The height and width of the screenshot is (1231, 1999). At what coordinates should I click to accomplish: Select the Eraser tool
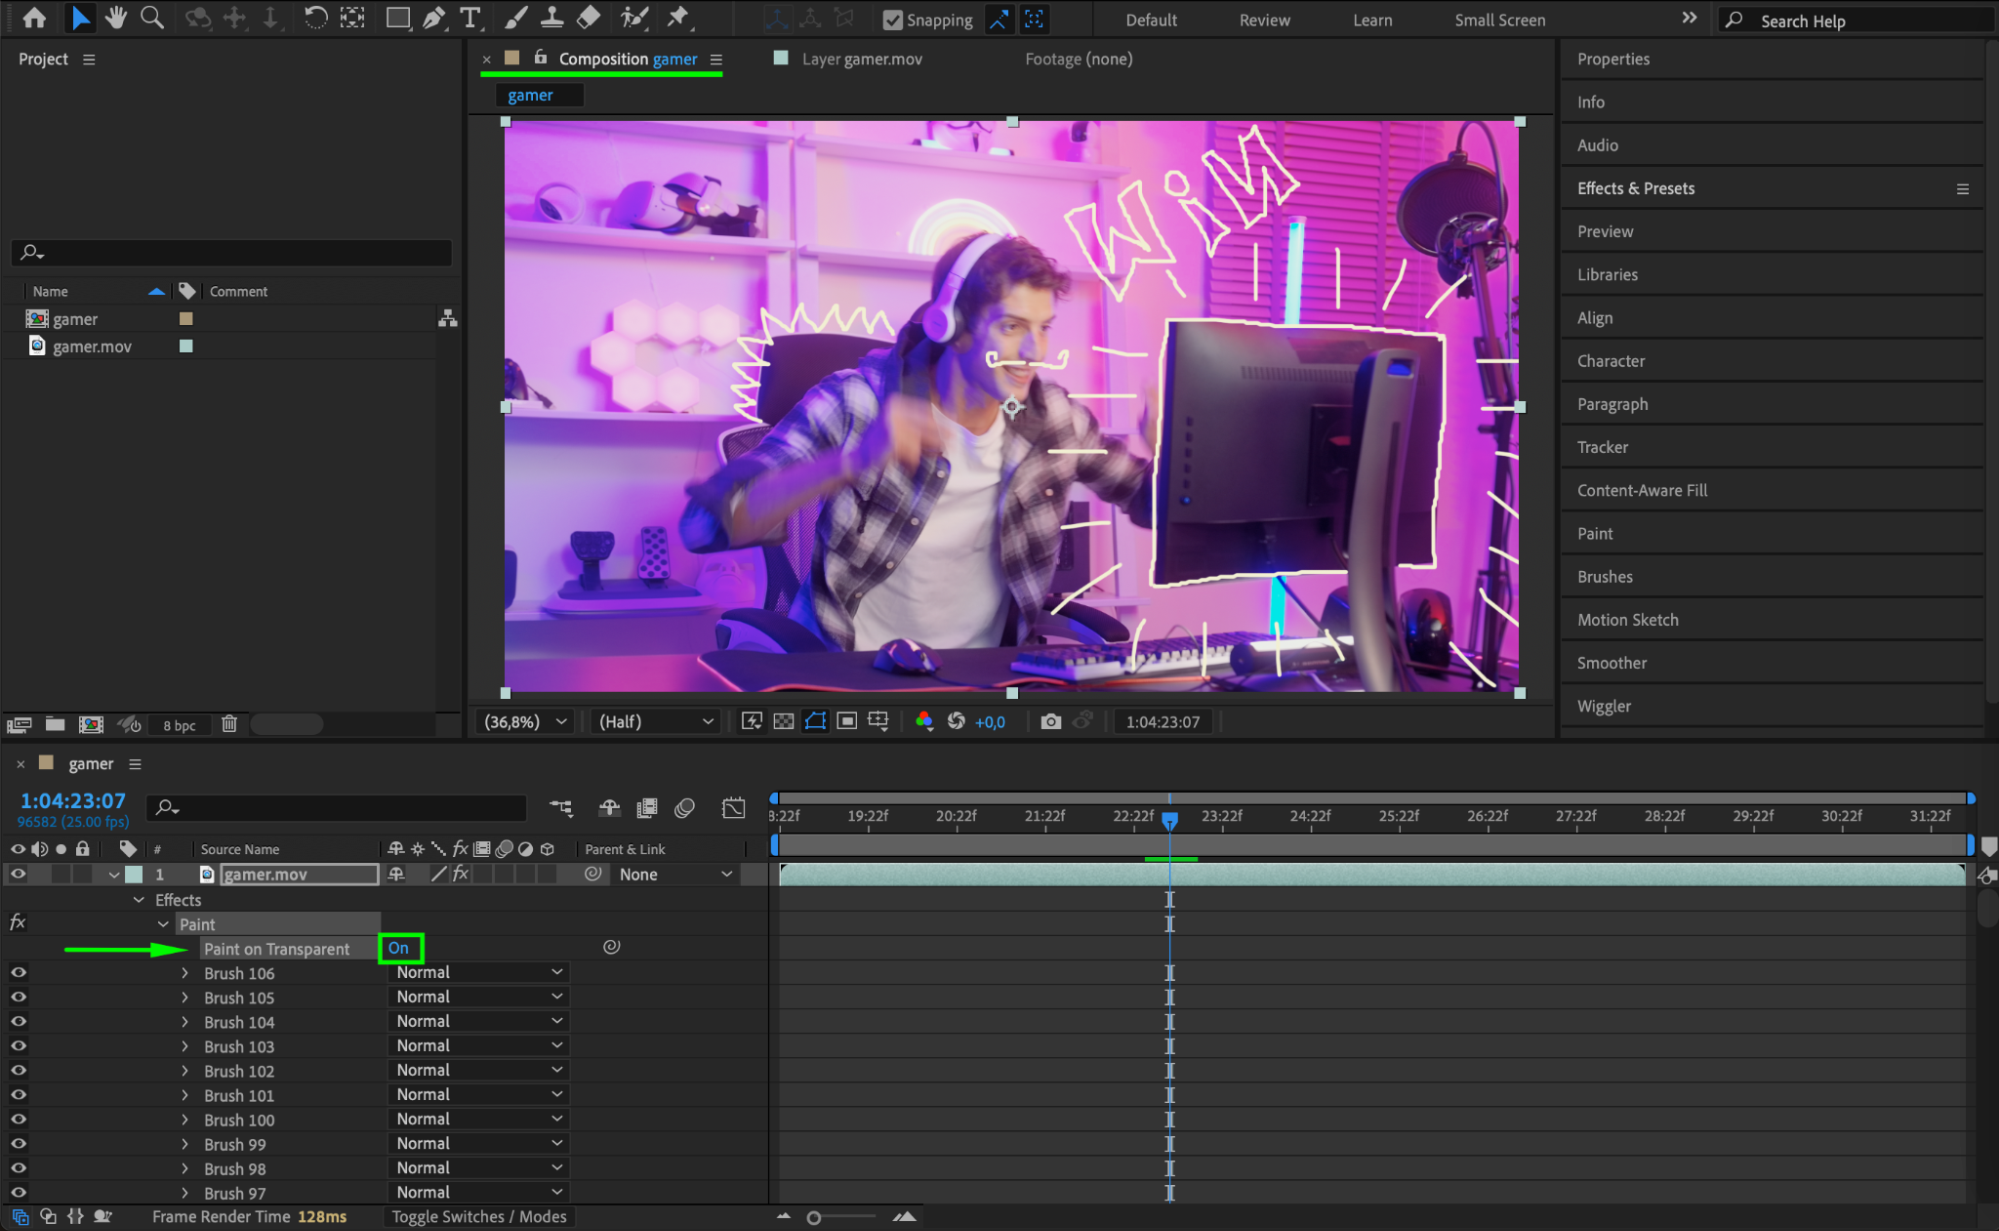(x=589, y=17)
